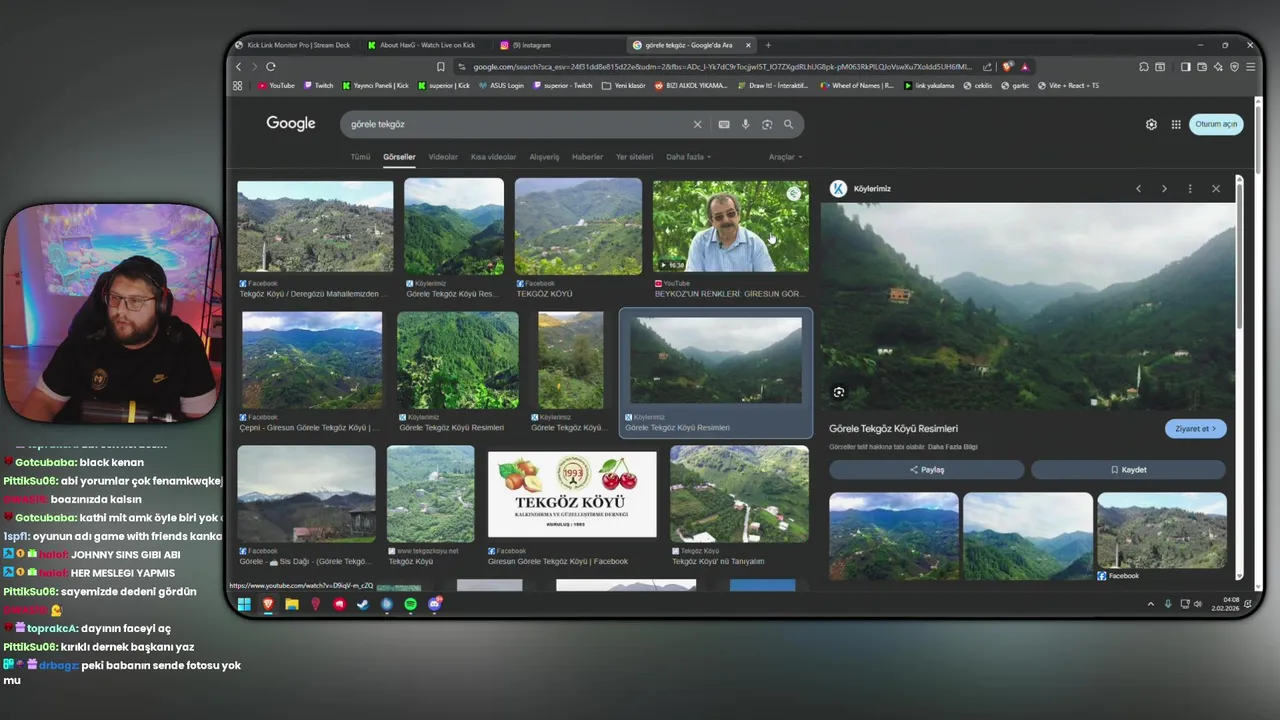The width and height of the screenshot is (1280, 720).
Task: Click in the Google search input field
Action: coord(515,124)
